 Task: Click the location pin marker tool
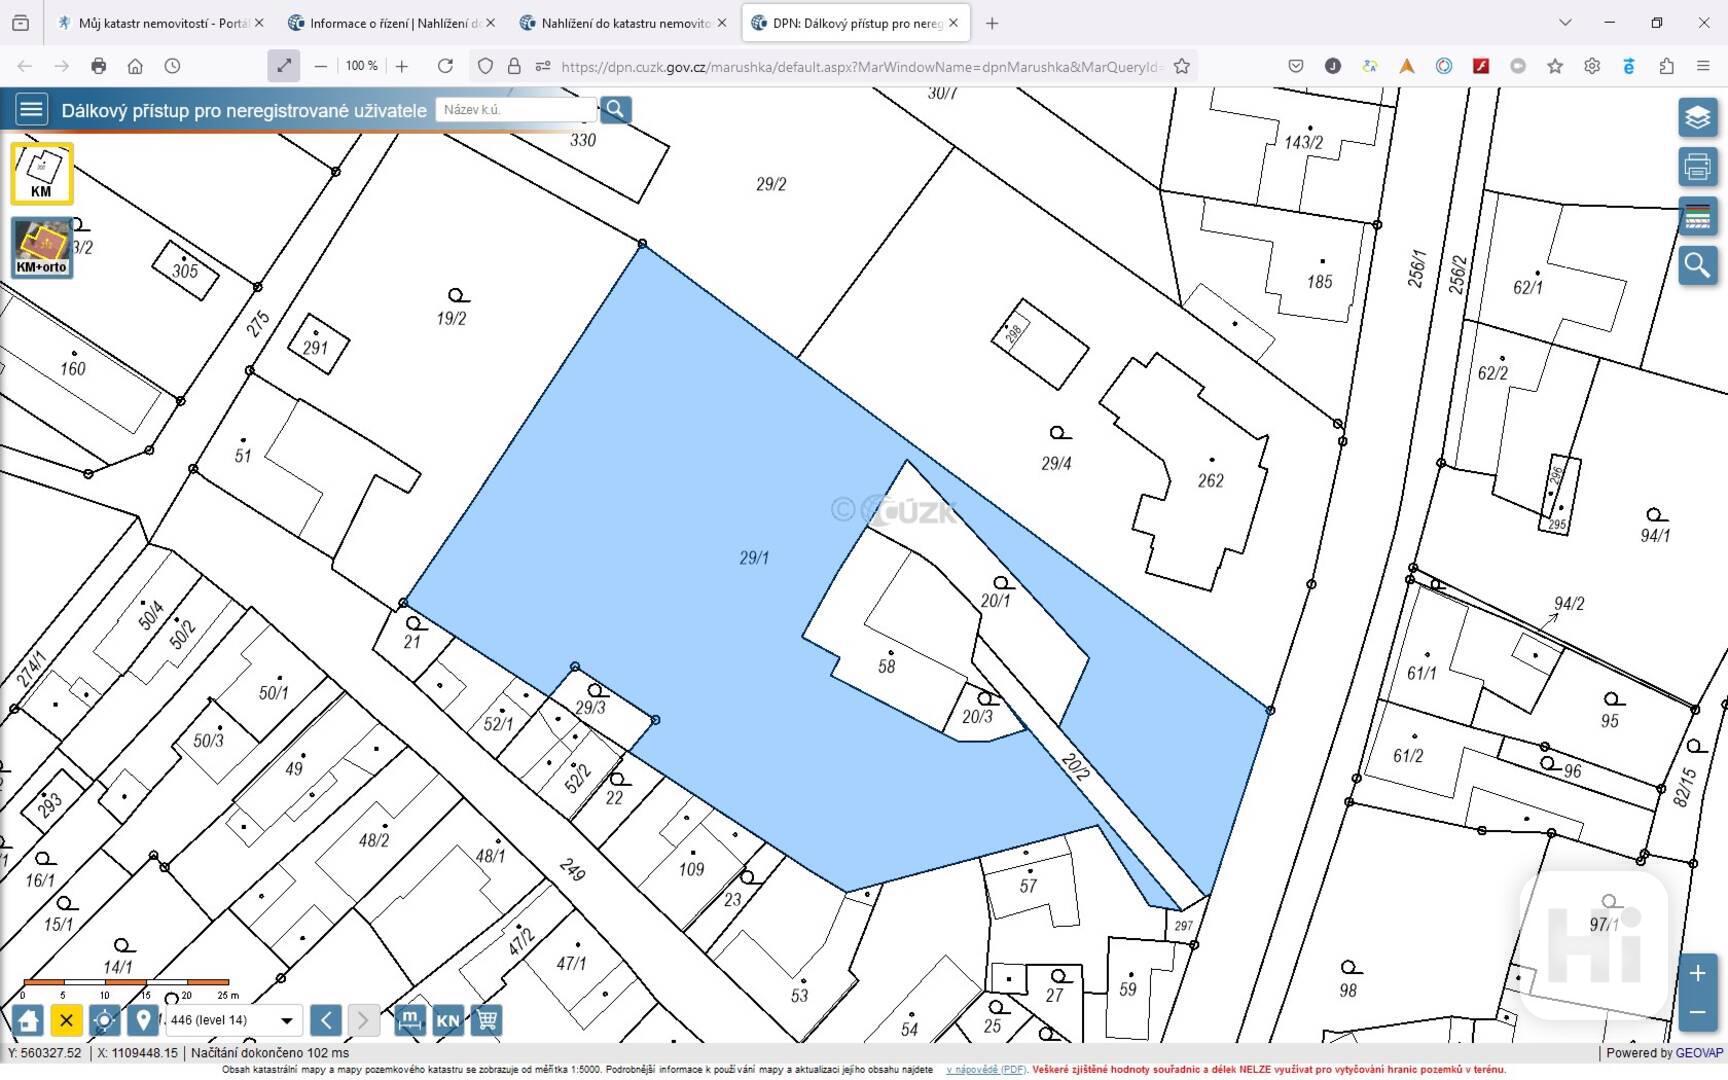[143, 1020]
